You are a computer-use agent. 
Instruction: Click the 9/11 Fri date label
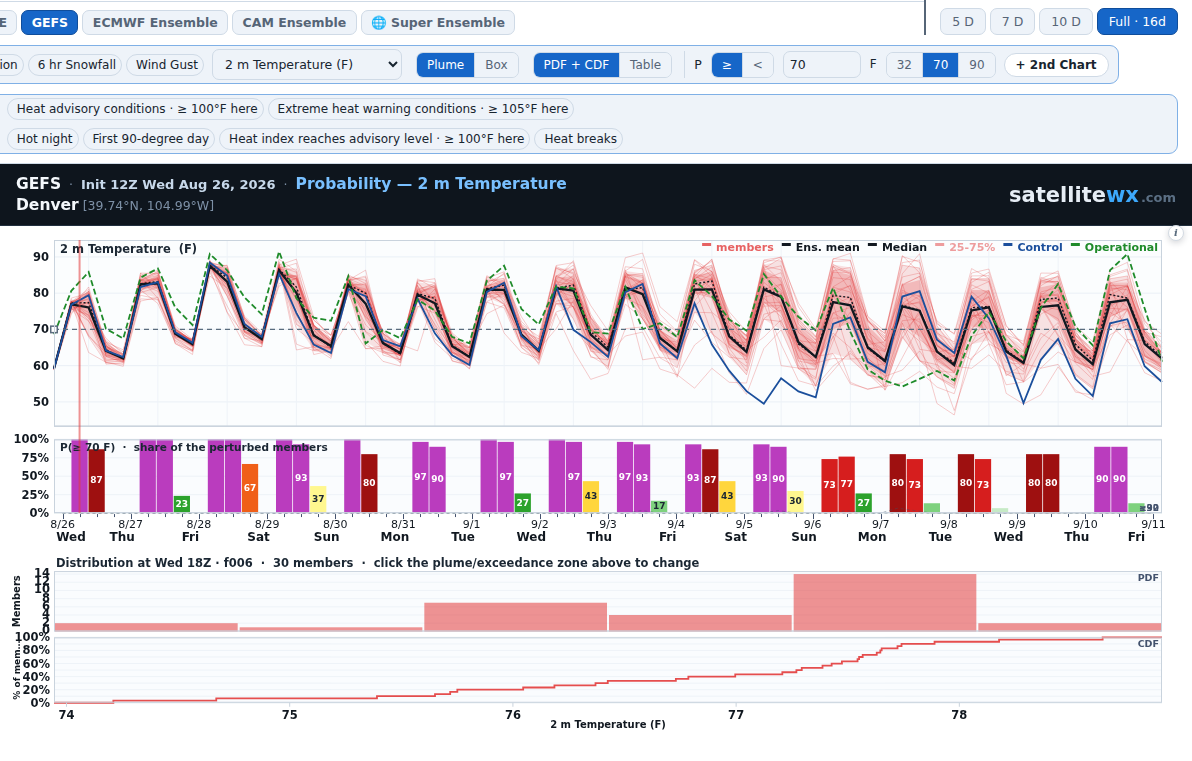tap(1145, 530)
